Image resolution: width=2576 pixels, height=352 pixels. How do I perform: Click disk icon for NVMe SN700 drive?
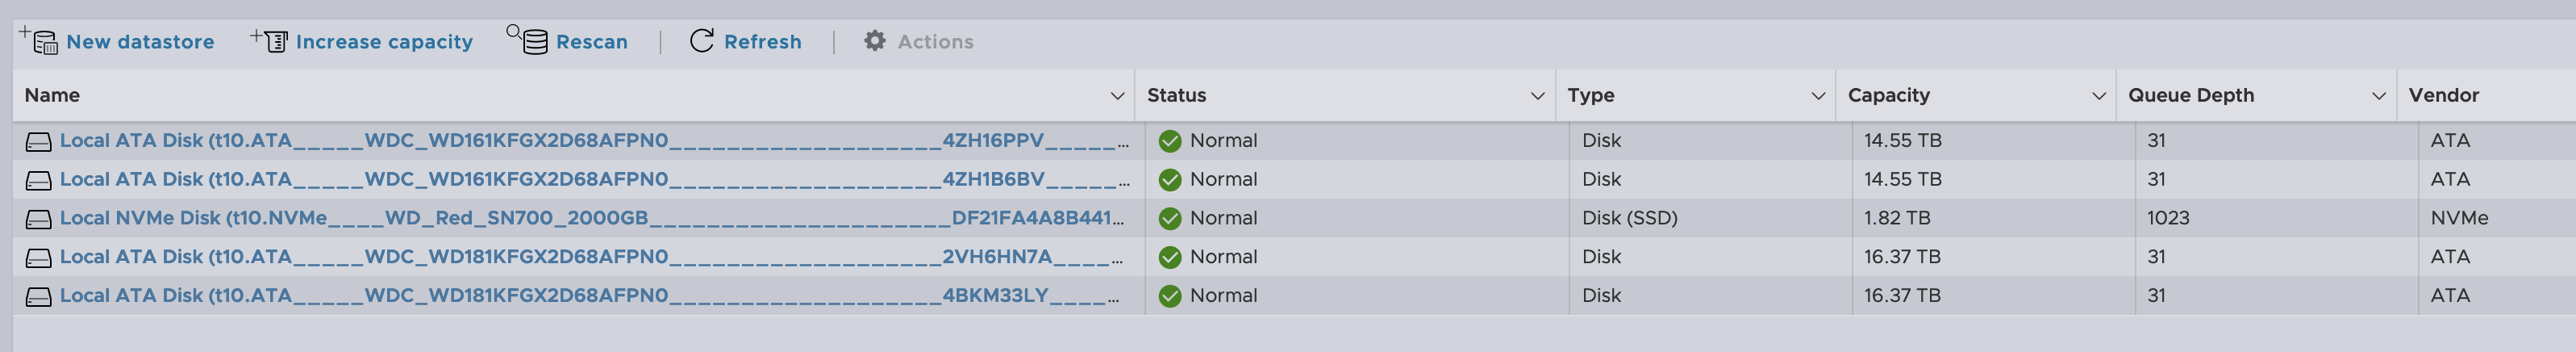38,219
